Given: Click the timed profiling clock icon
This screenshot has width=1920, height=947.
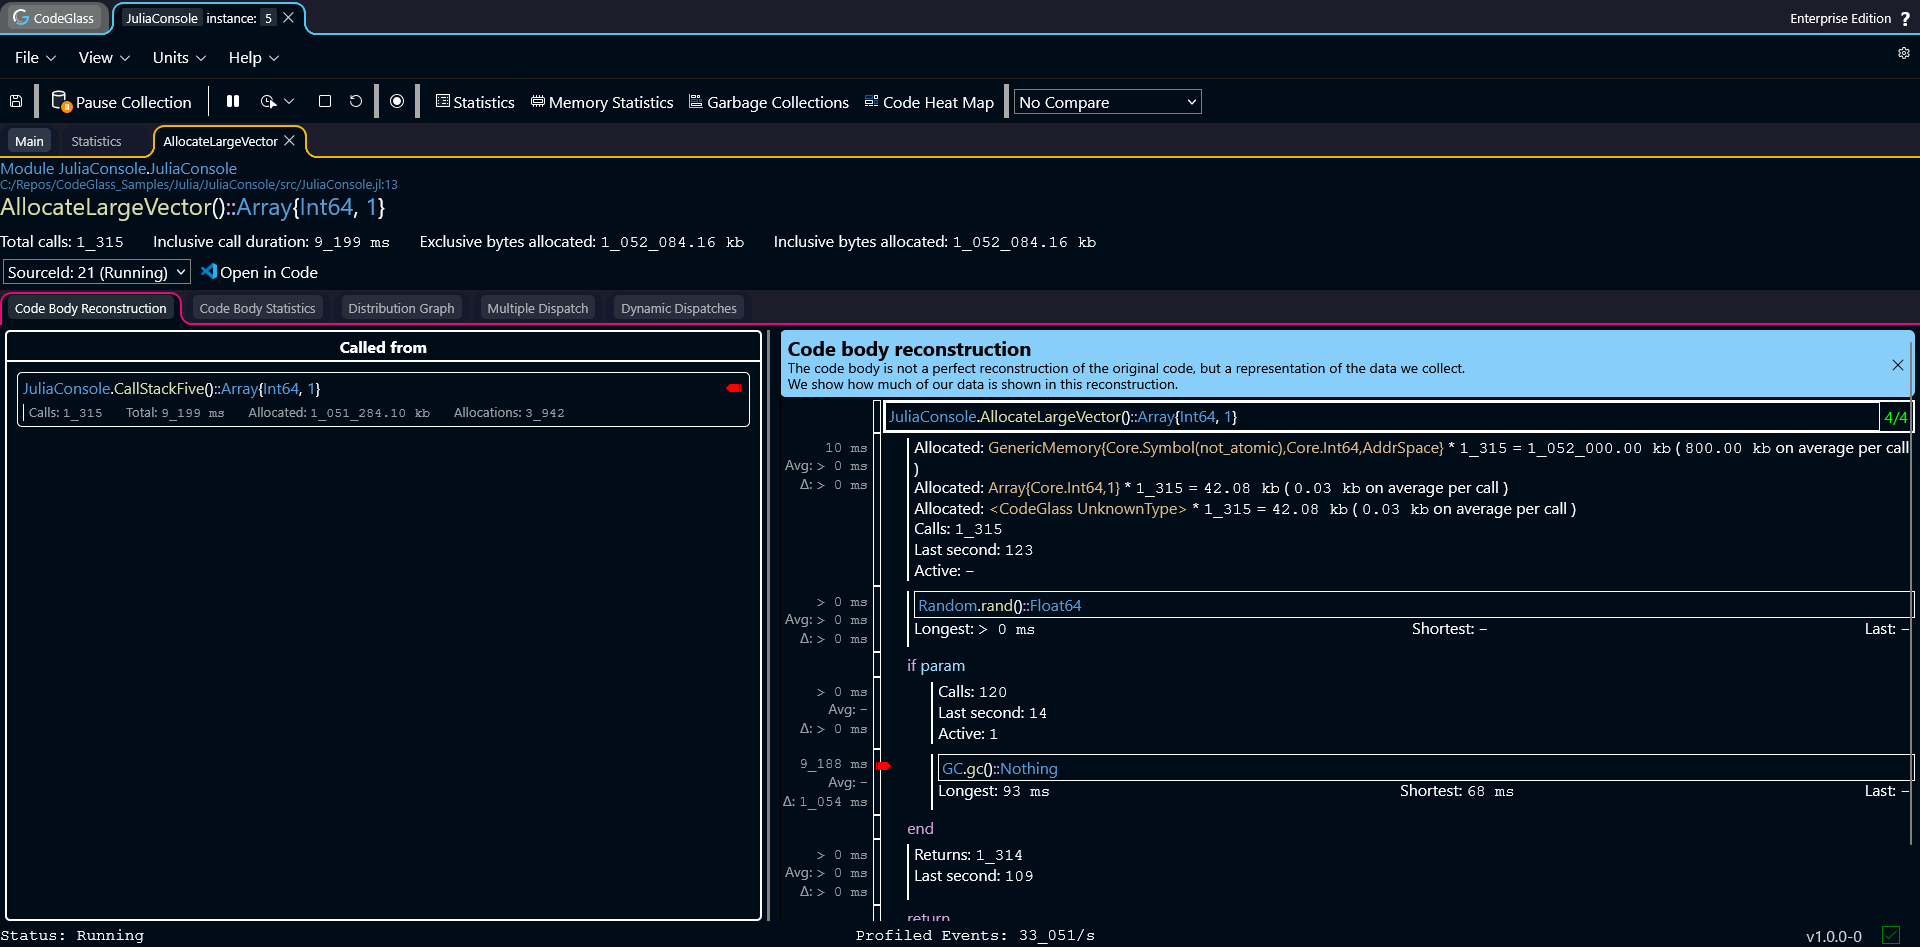Looking at the screenshot, I should [268, 101].
